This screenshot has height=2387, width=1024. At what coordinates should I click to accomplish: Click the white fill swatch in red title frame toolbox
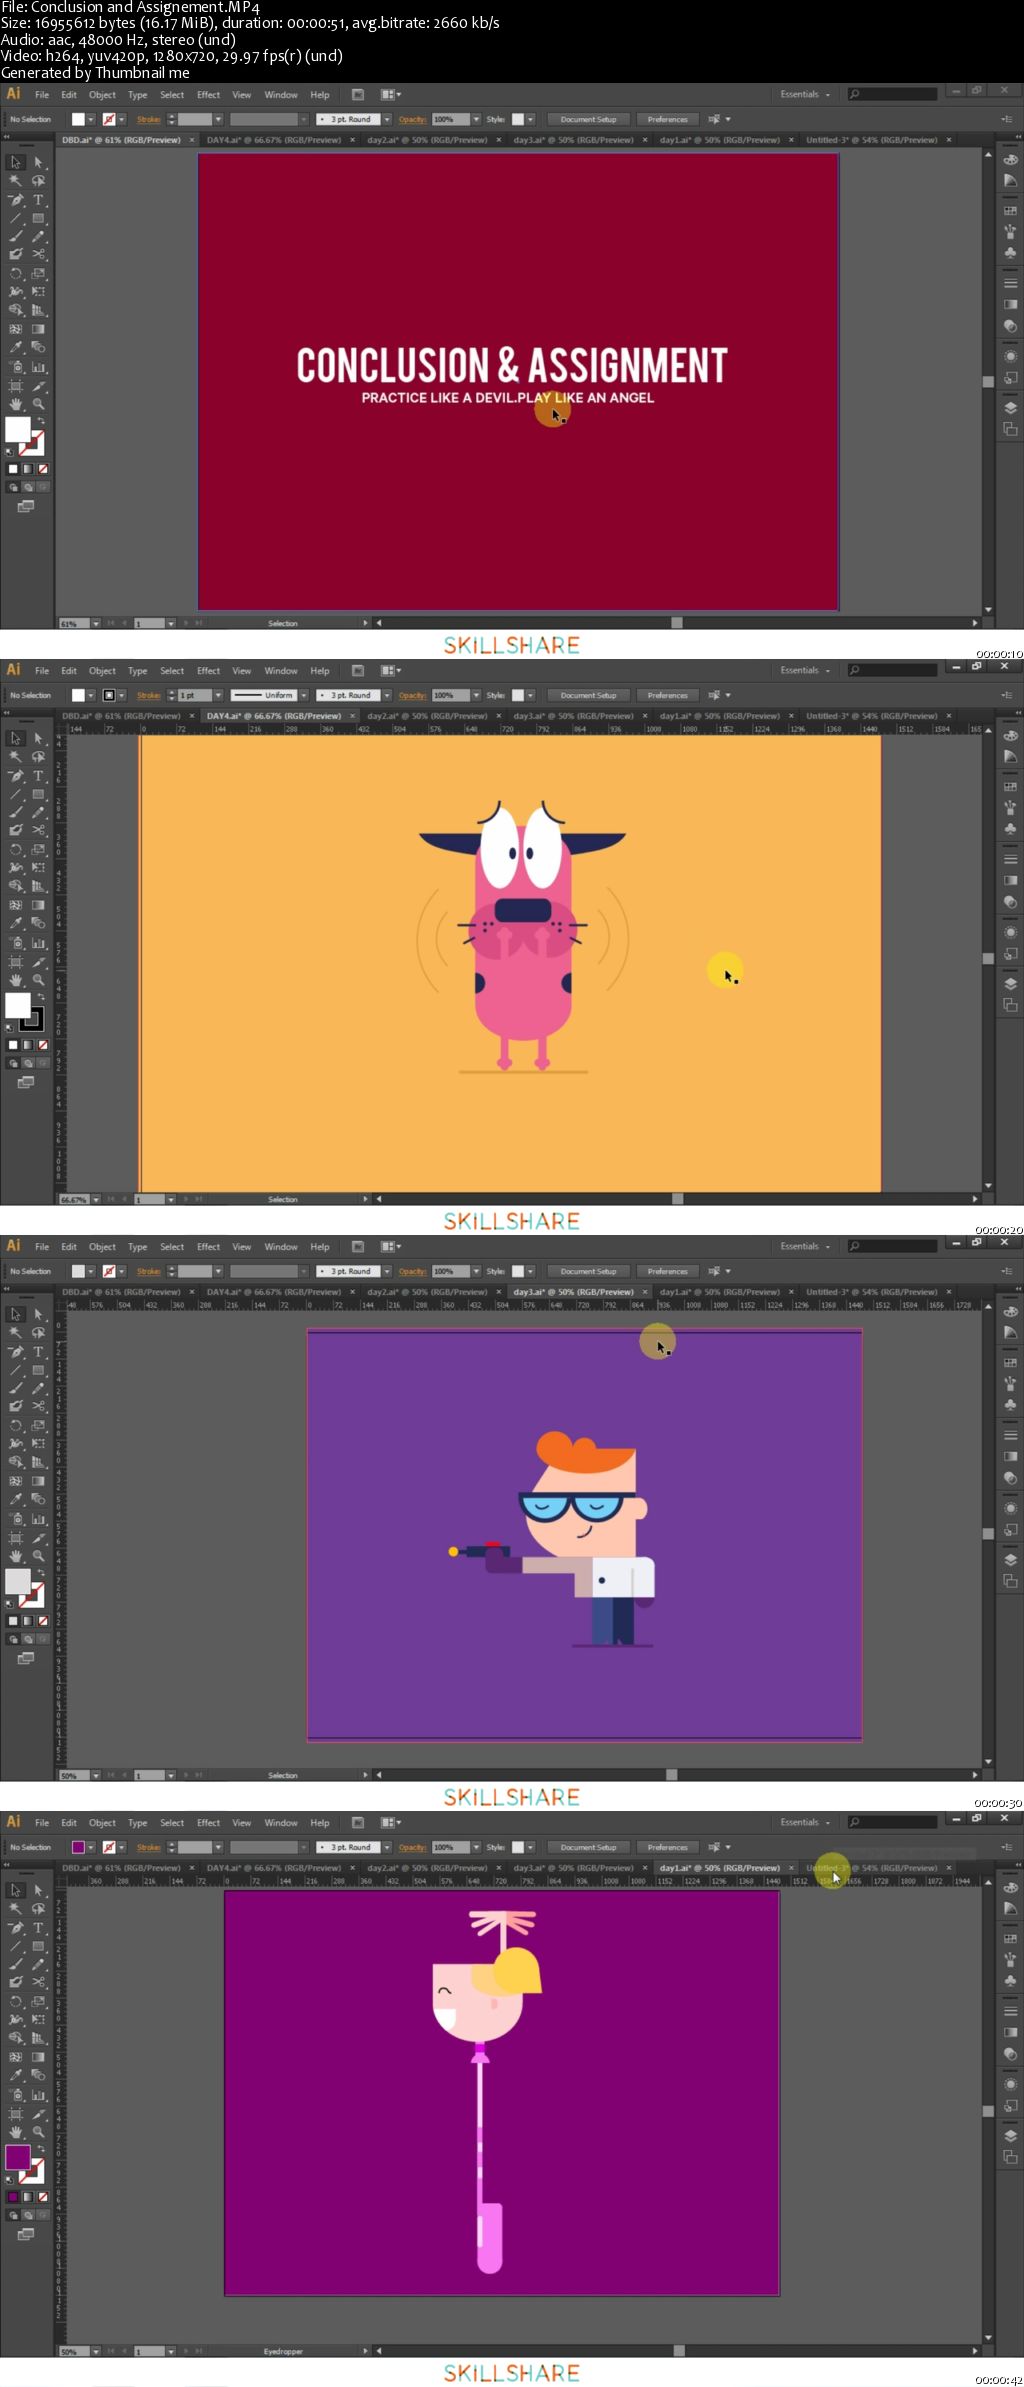point(18,429)
